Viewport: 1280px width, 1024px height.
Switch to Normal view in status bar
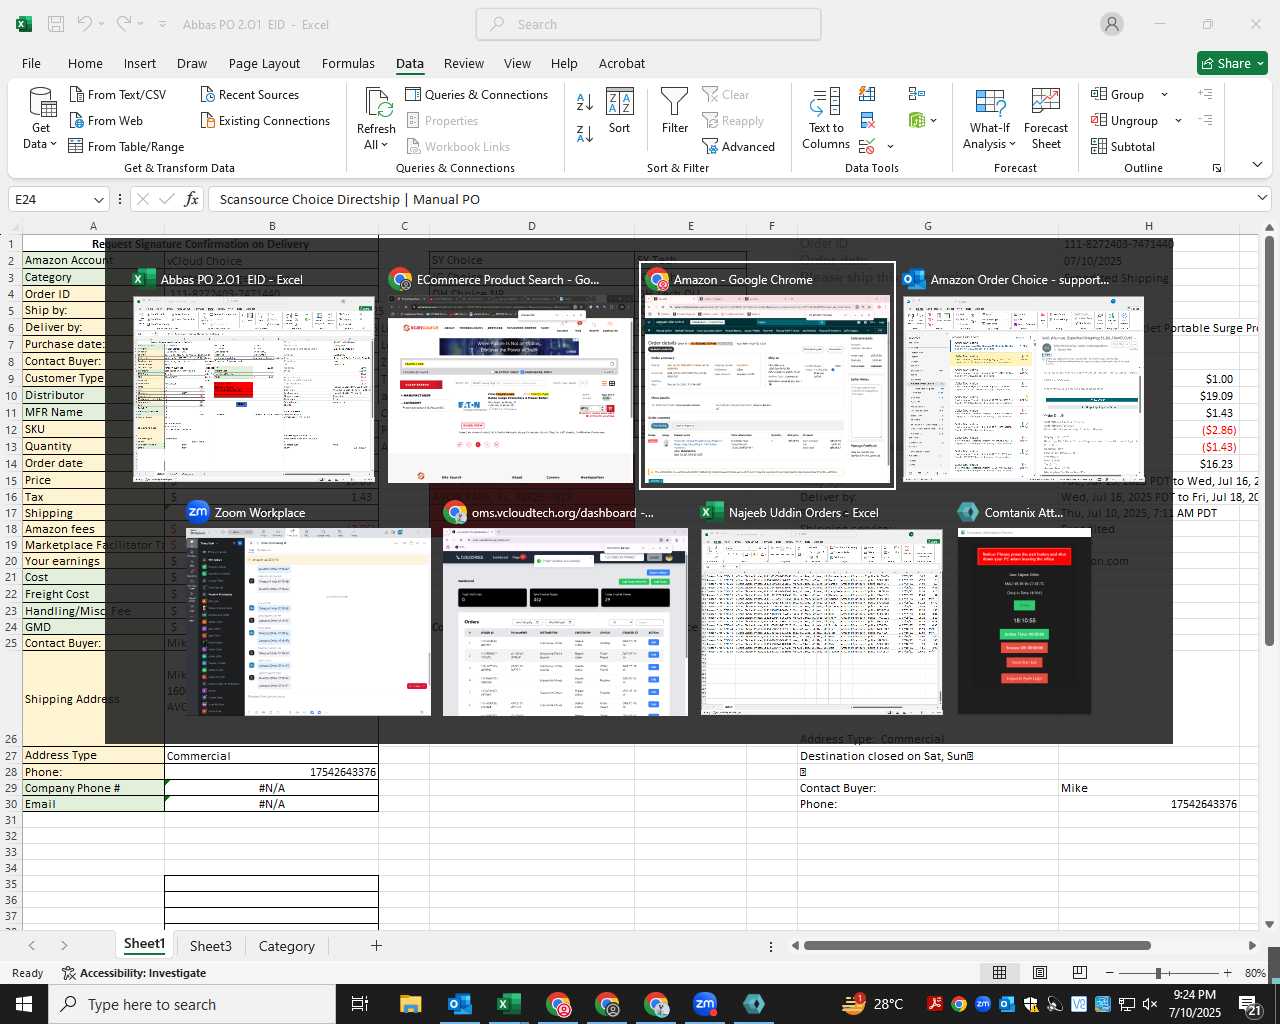(999, 973)
